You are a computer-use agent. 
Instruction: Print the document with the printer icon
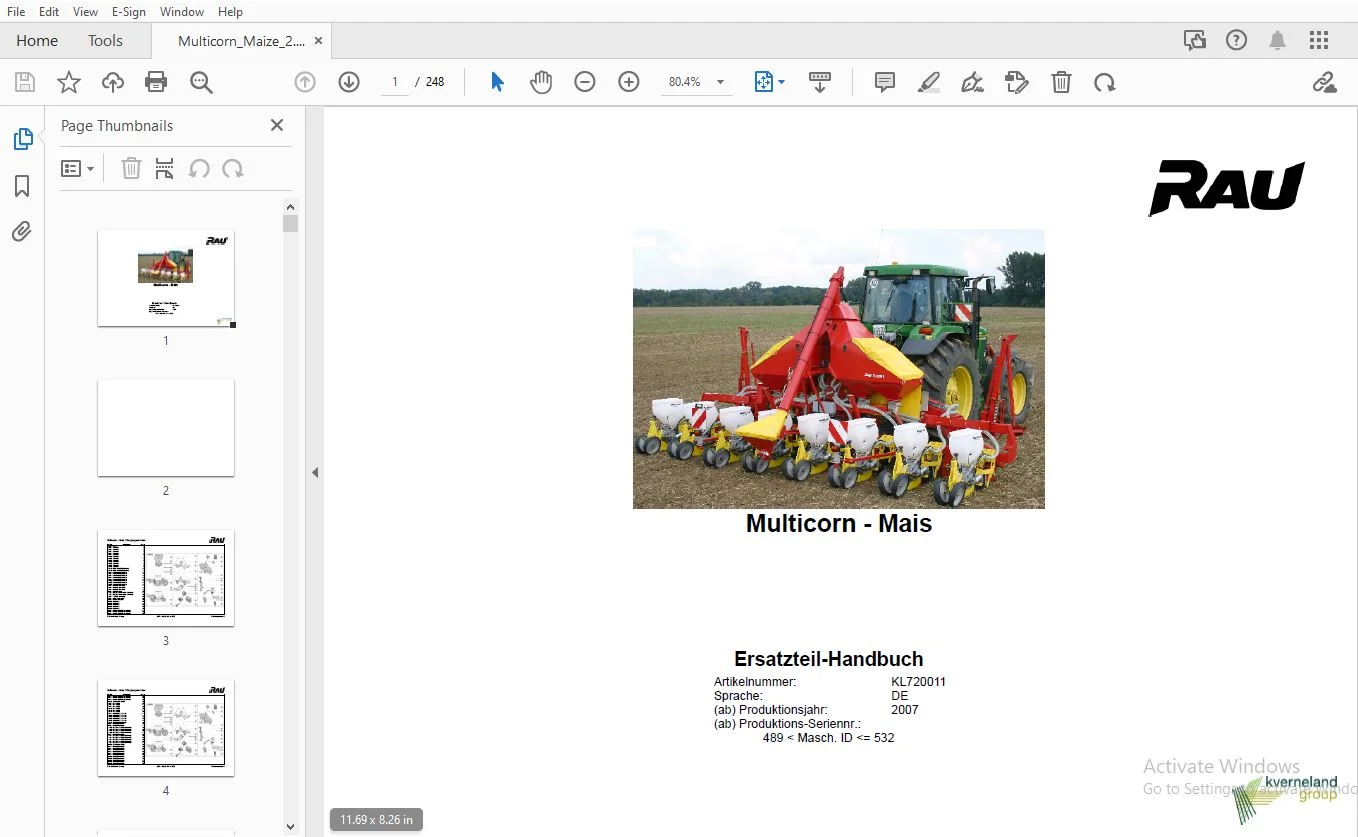tap(156, 82)
